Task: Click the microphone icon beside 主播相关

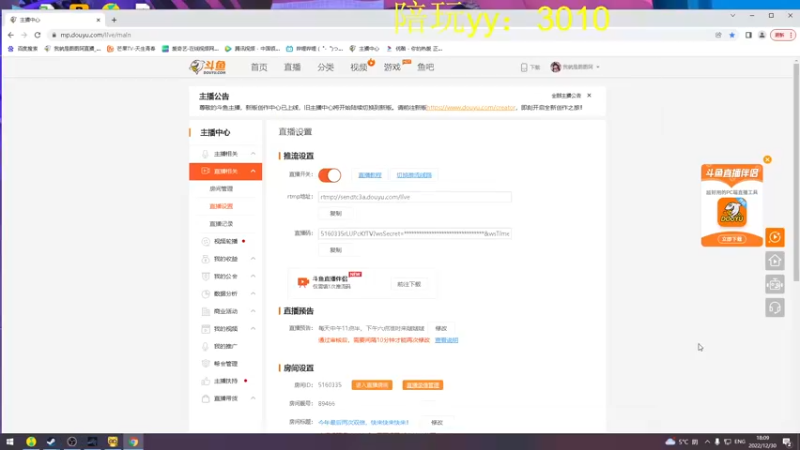Action: [205, 154]
